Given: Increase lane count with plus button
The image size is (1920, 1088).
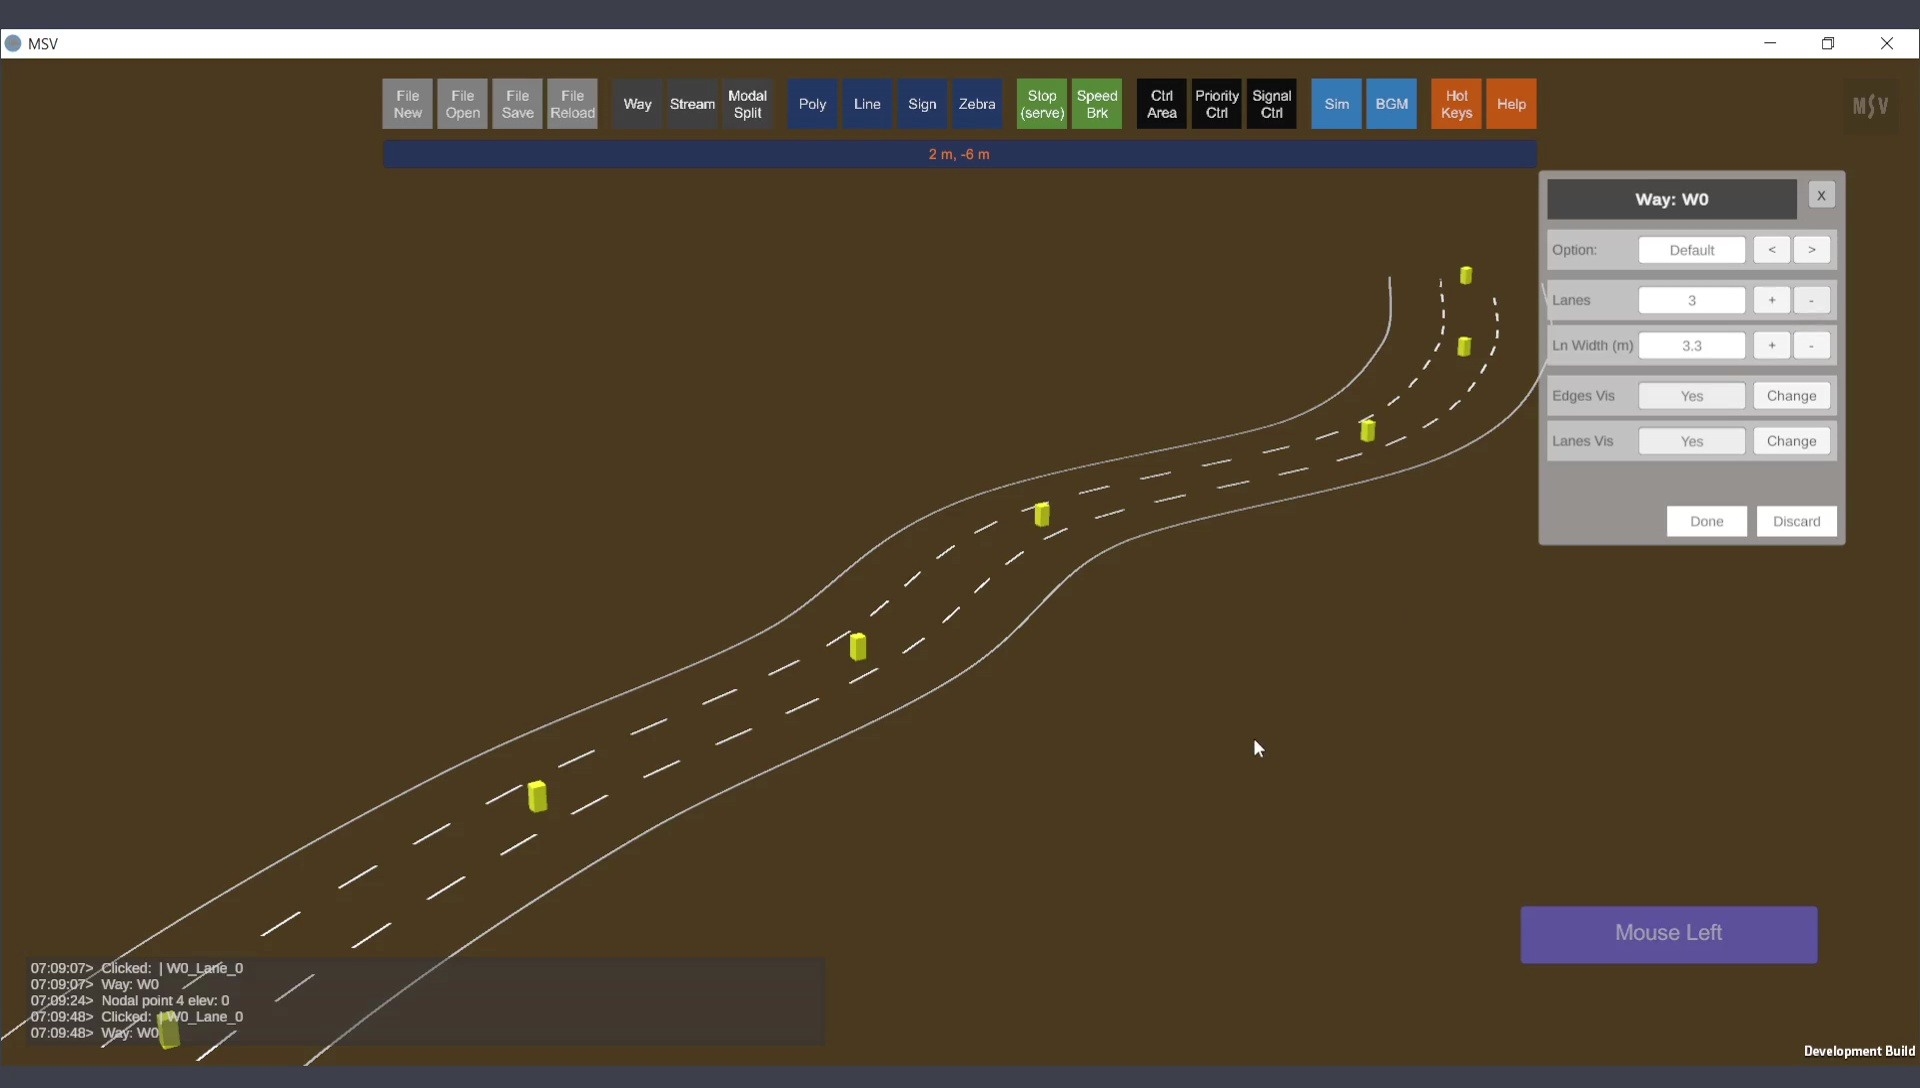Looking at the screenshot, I should pyautogui.click(x=1771, y=300).
